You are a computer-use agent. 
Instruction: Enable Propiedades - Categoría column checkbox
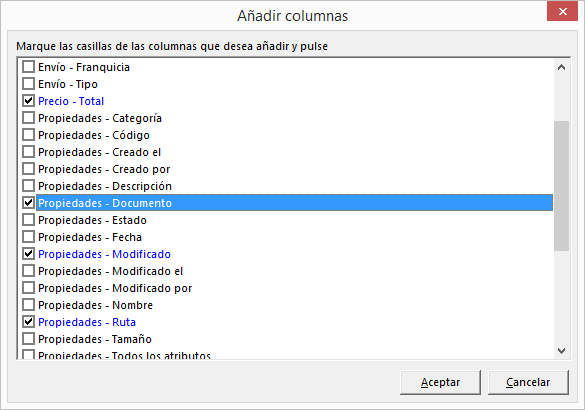pos(28,118)
